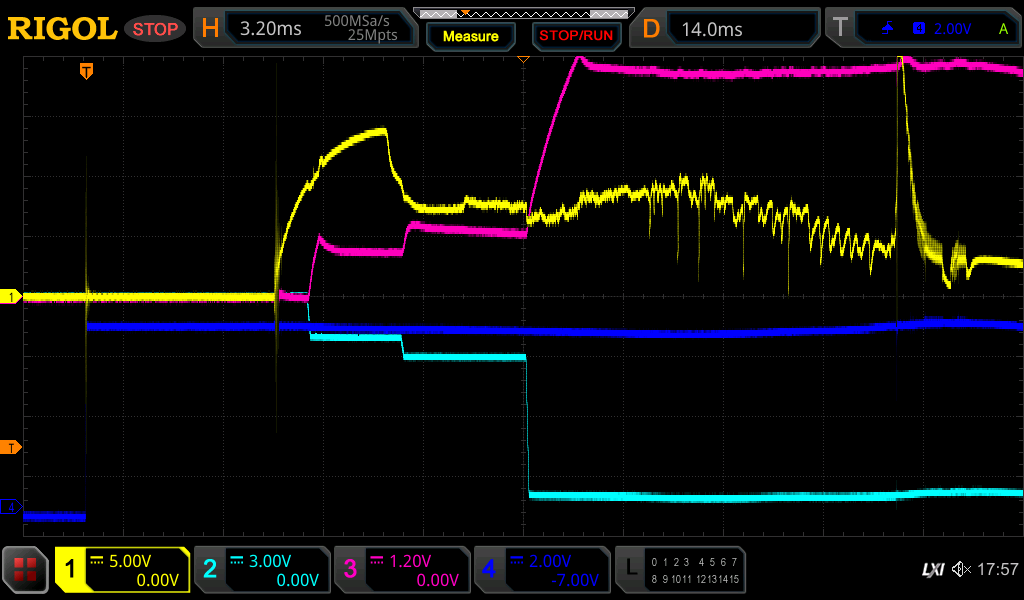
Task: Toggle channel 1 with 5.00V scale
Action: (122, 570)
